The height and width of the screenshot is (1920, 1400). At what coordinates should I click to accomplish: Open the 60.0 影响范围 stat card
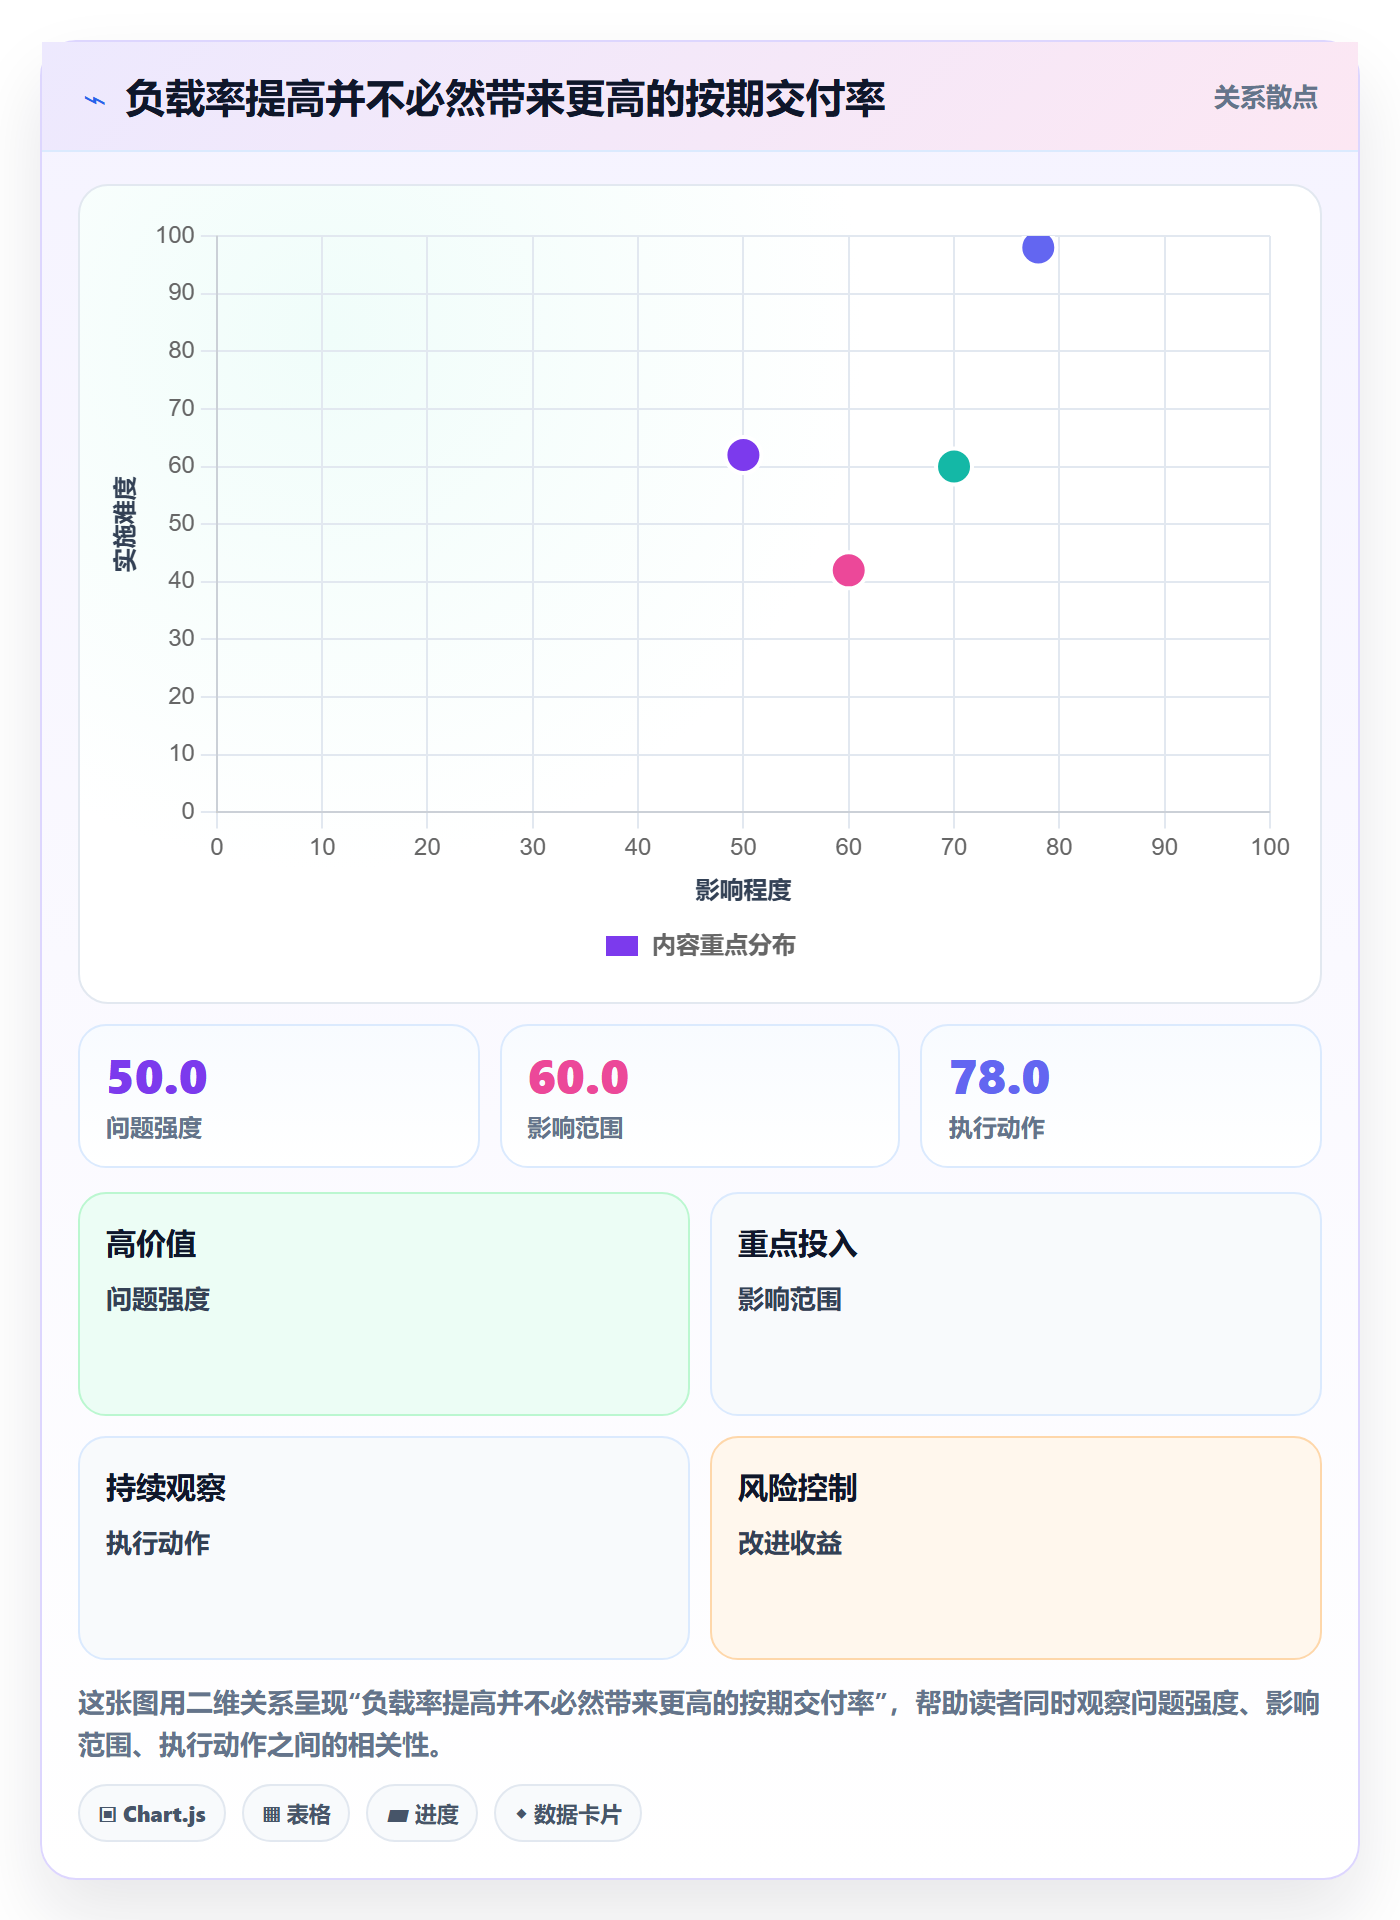[700, 1096]
